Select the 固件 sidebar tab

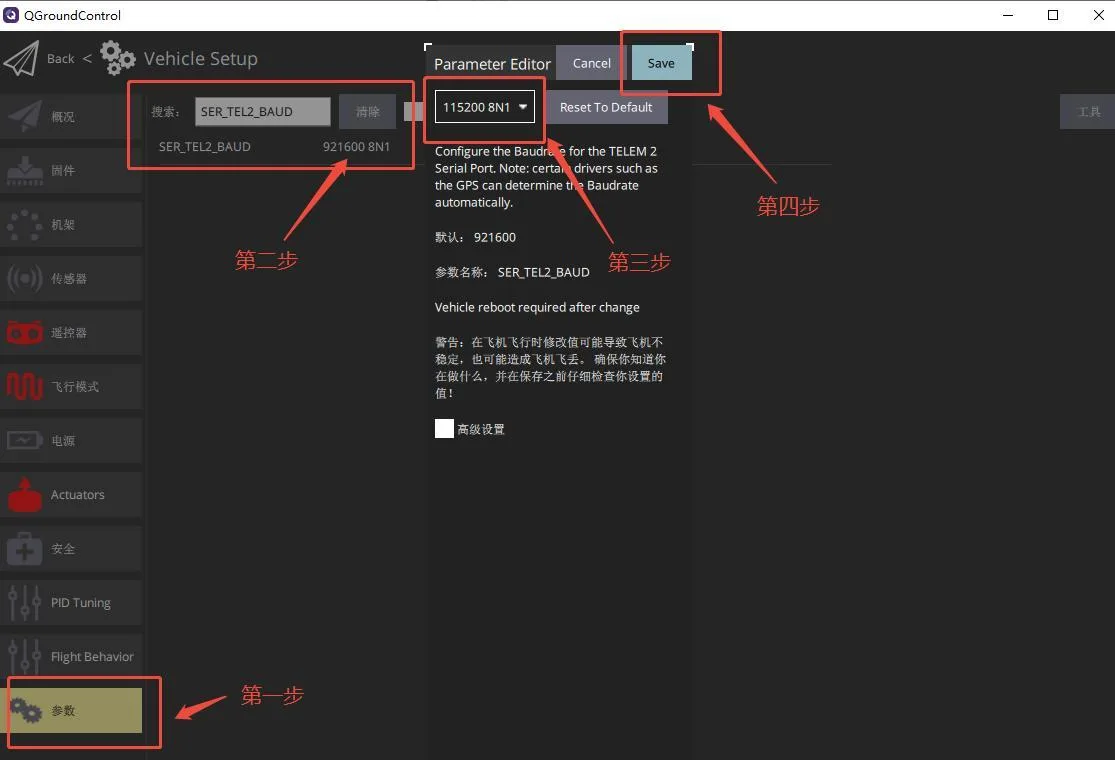(71, 171)
